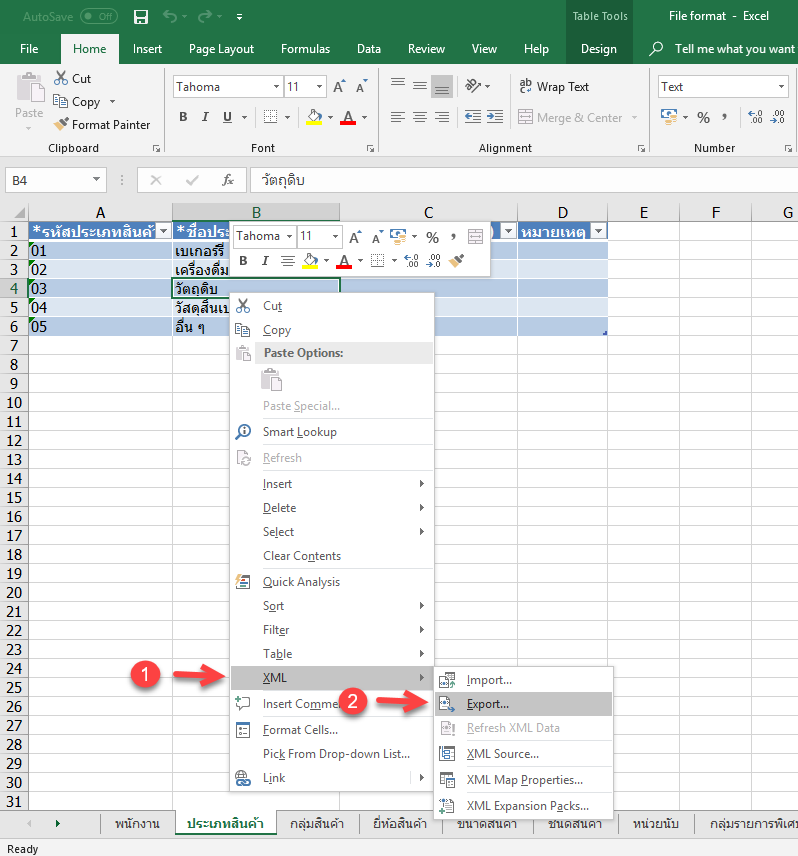Switch to Formulas ribbon tab

[x=305, y=49]
